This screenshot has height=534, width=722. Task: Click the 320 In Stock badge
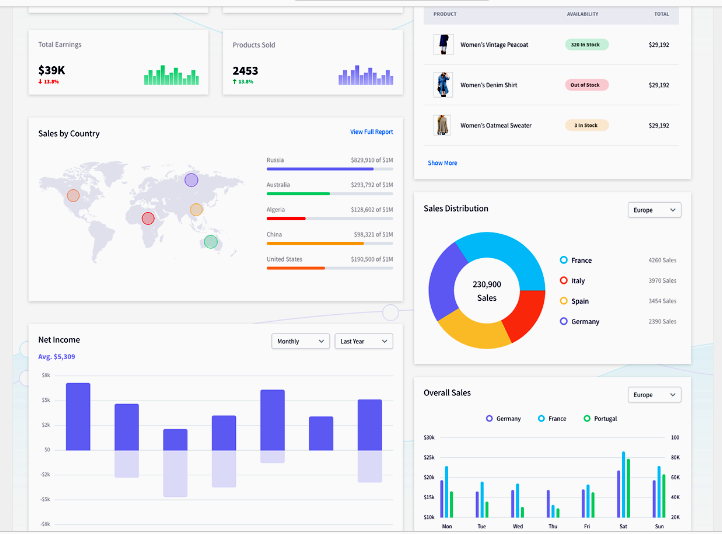(587, 45)
